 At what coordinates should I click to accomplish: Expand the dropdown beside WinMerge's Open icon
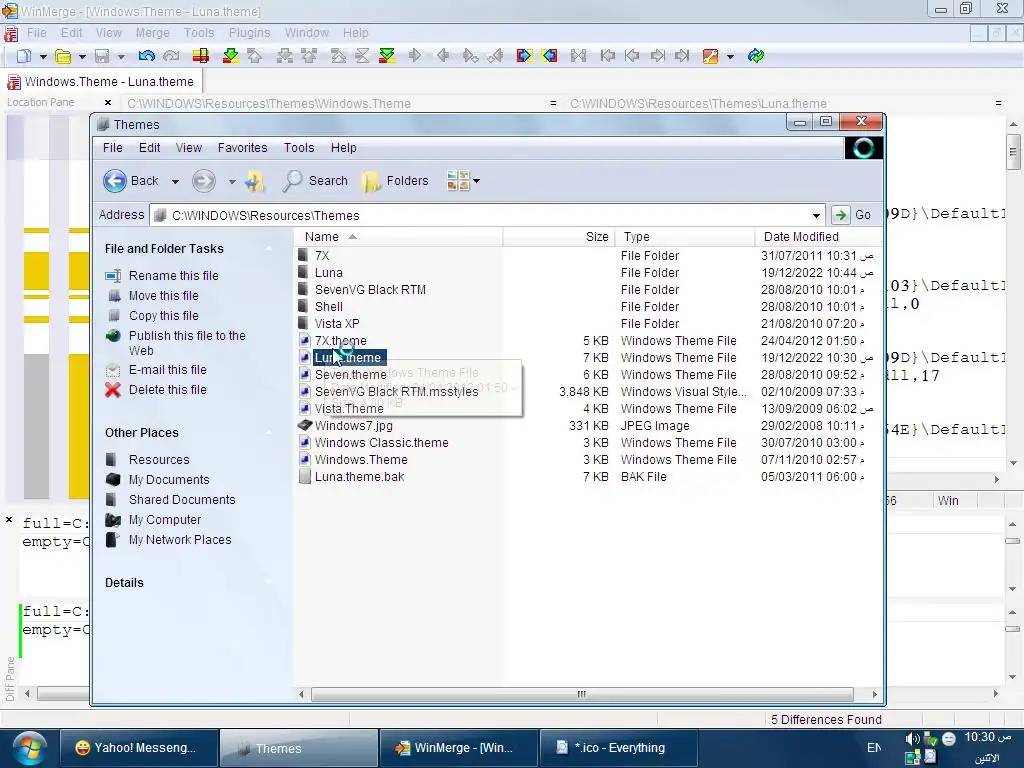(82, 57)
